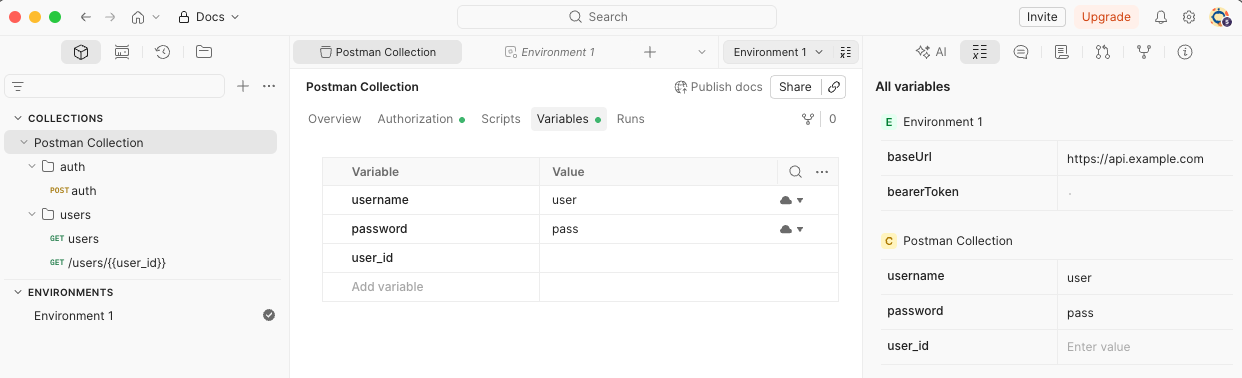This screenshot has width=1242, height=378.
Task: Open the forks panel icon
Action: click(x=1144, y=52)
